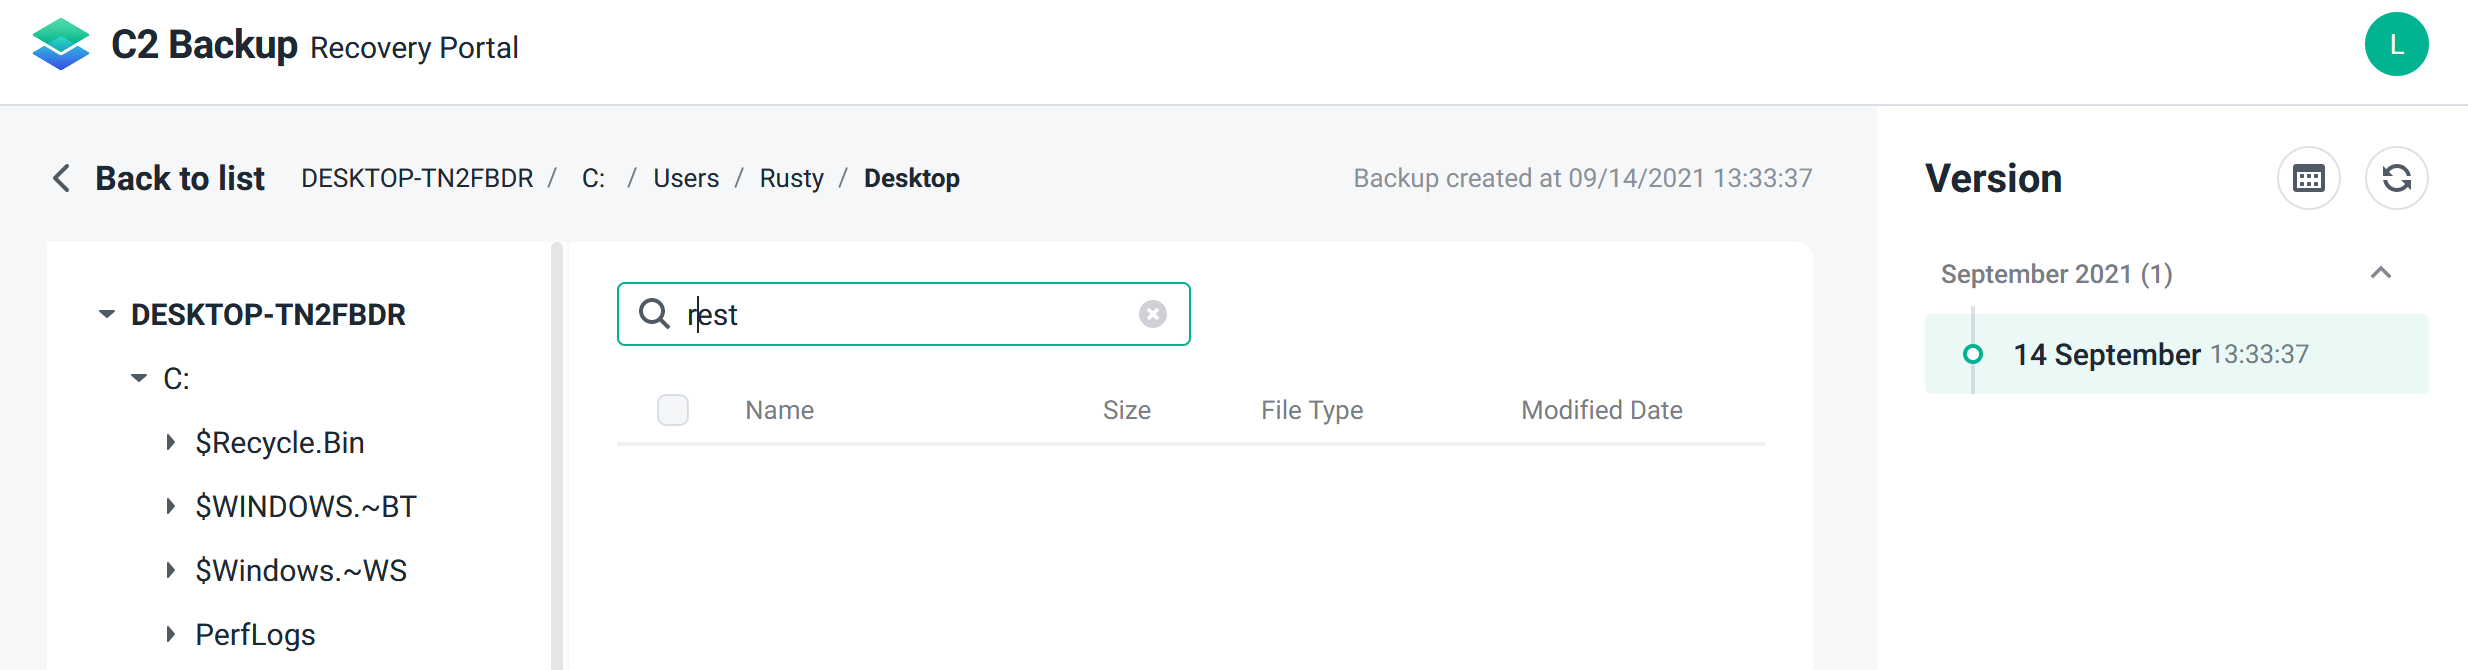The width and height of the screenshot is (2468, 670).
Task: Open $Windows.~WS in folder tree
Action: pos(301,570)
